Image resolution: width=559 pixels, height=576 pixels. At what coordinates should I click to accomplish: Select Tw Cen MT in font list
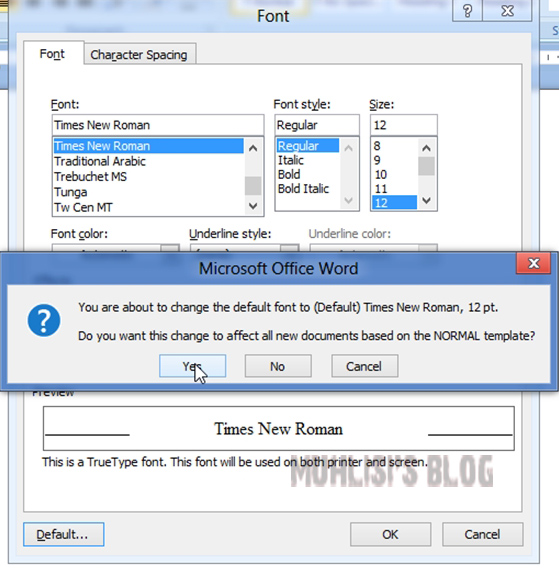pos(148,208)
